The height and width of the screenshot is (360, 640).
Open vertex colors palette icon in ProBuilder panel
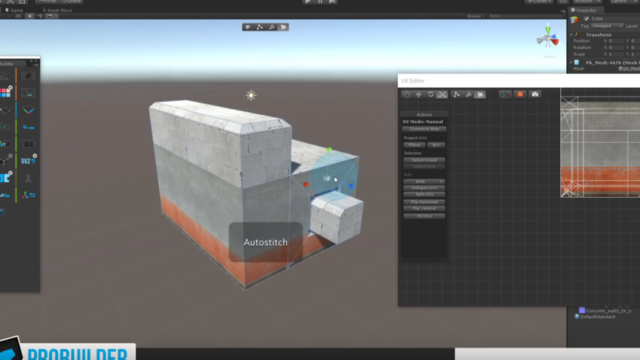(5, 93)
